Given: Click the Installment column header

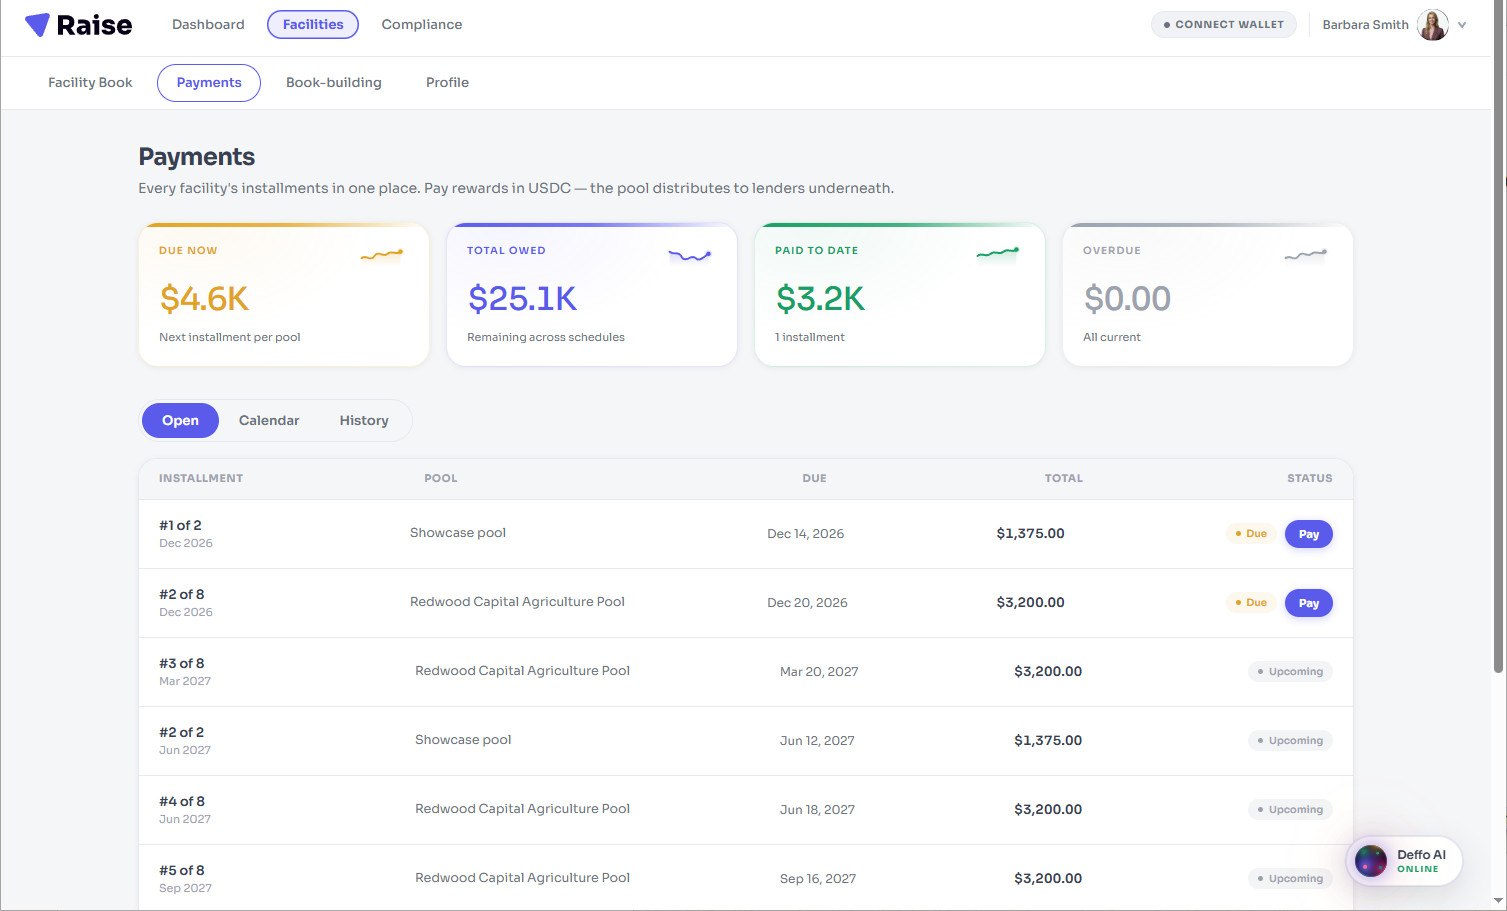Looking at the screenshot, I should 201,479.
